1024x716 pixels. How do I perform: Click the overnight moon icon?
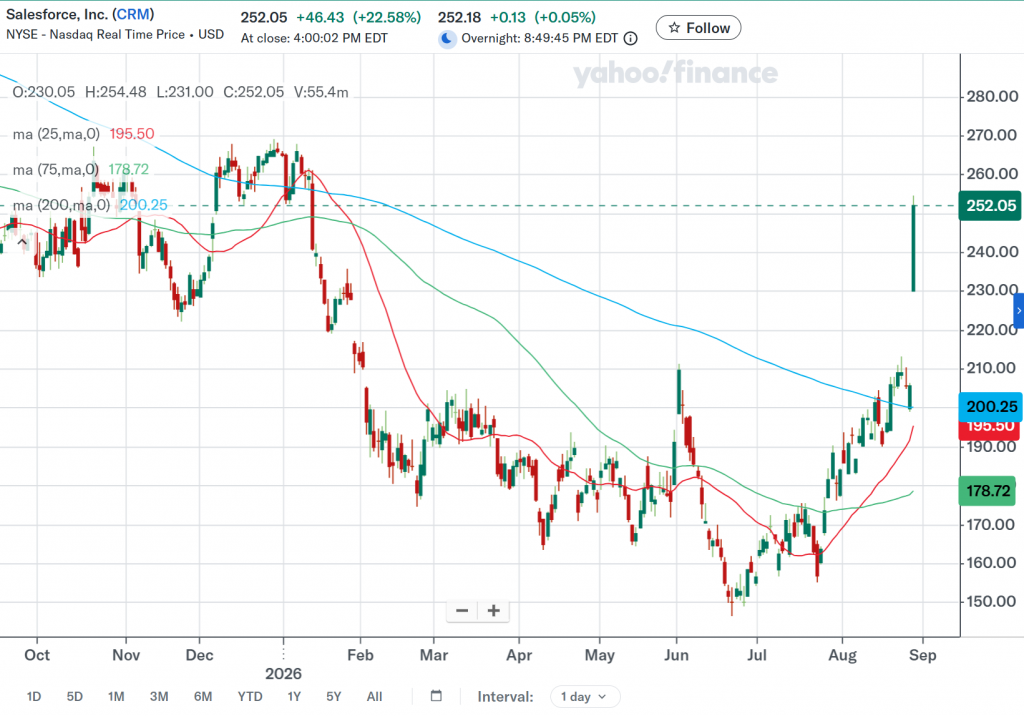(447, 39)
